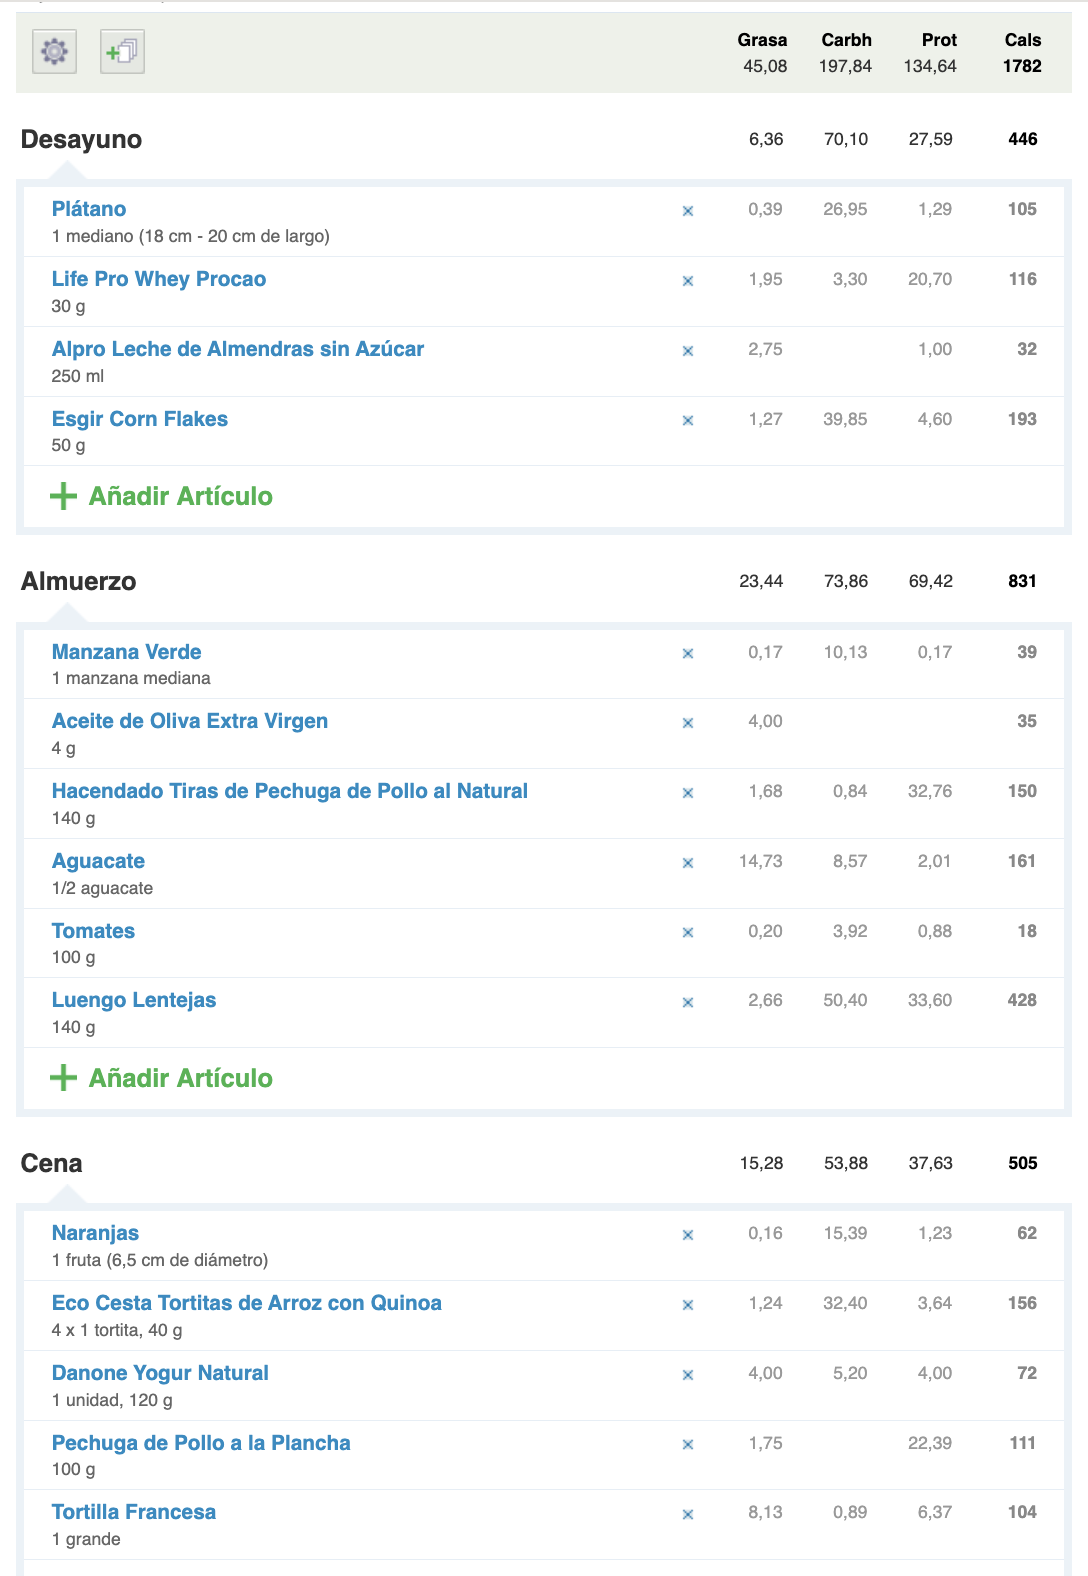Open Hacendado Tiras de Pechuga de Pollo
Image resolution: width=1088 pixels, height=1576 pixels.
point(290,791)
